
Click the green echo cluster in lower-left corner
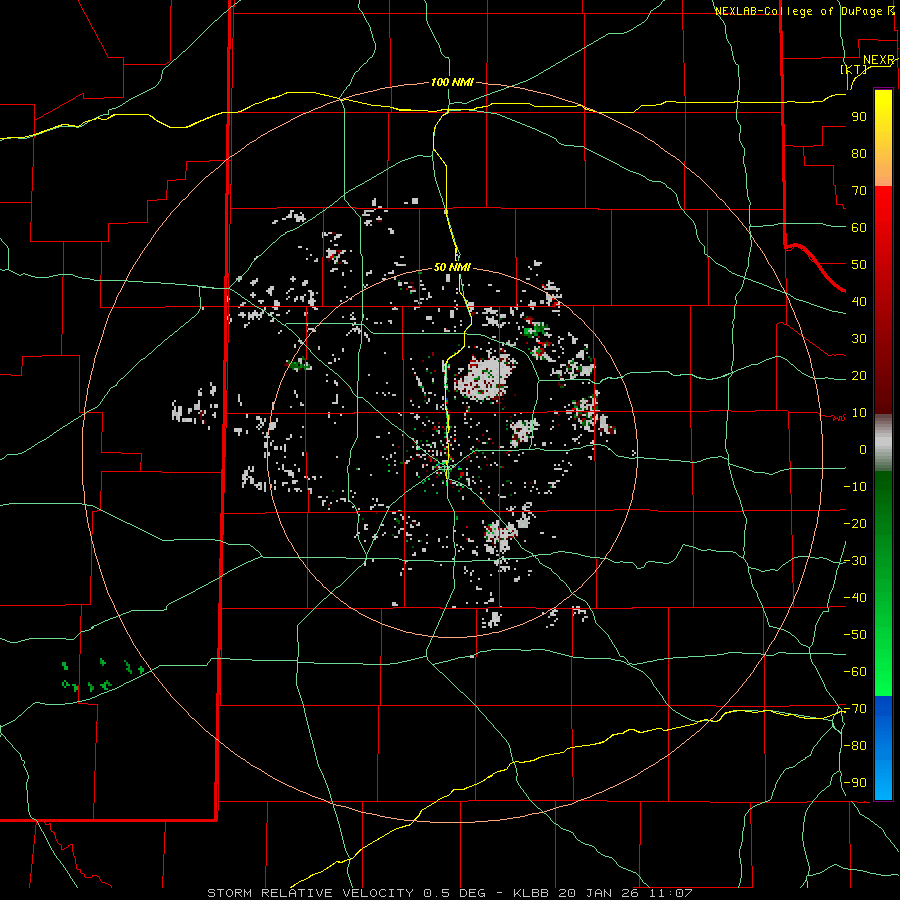[102, 676]
